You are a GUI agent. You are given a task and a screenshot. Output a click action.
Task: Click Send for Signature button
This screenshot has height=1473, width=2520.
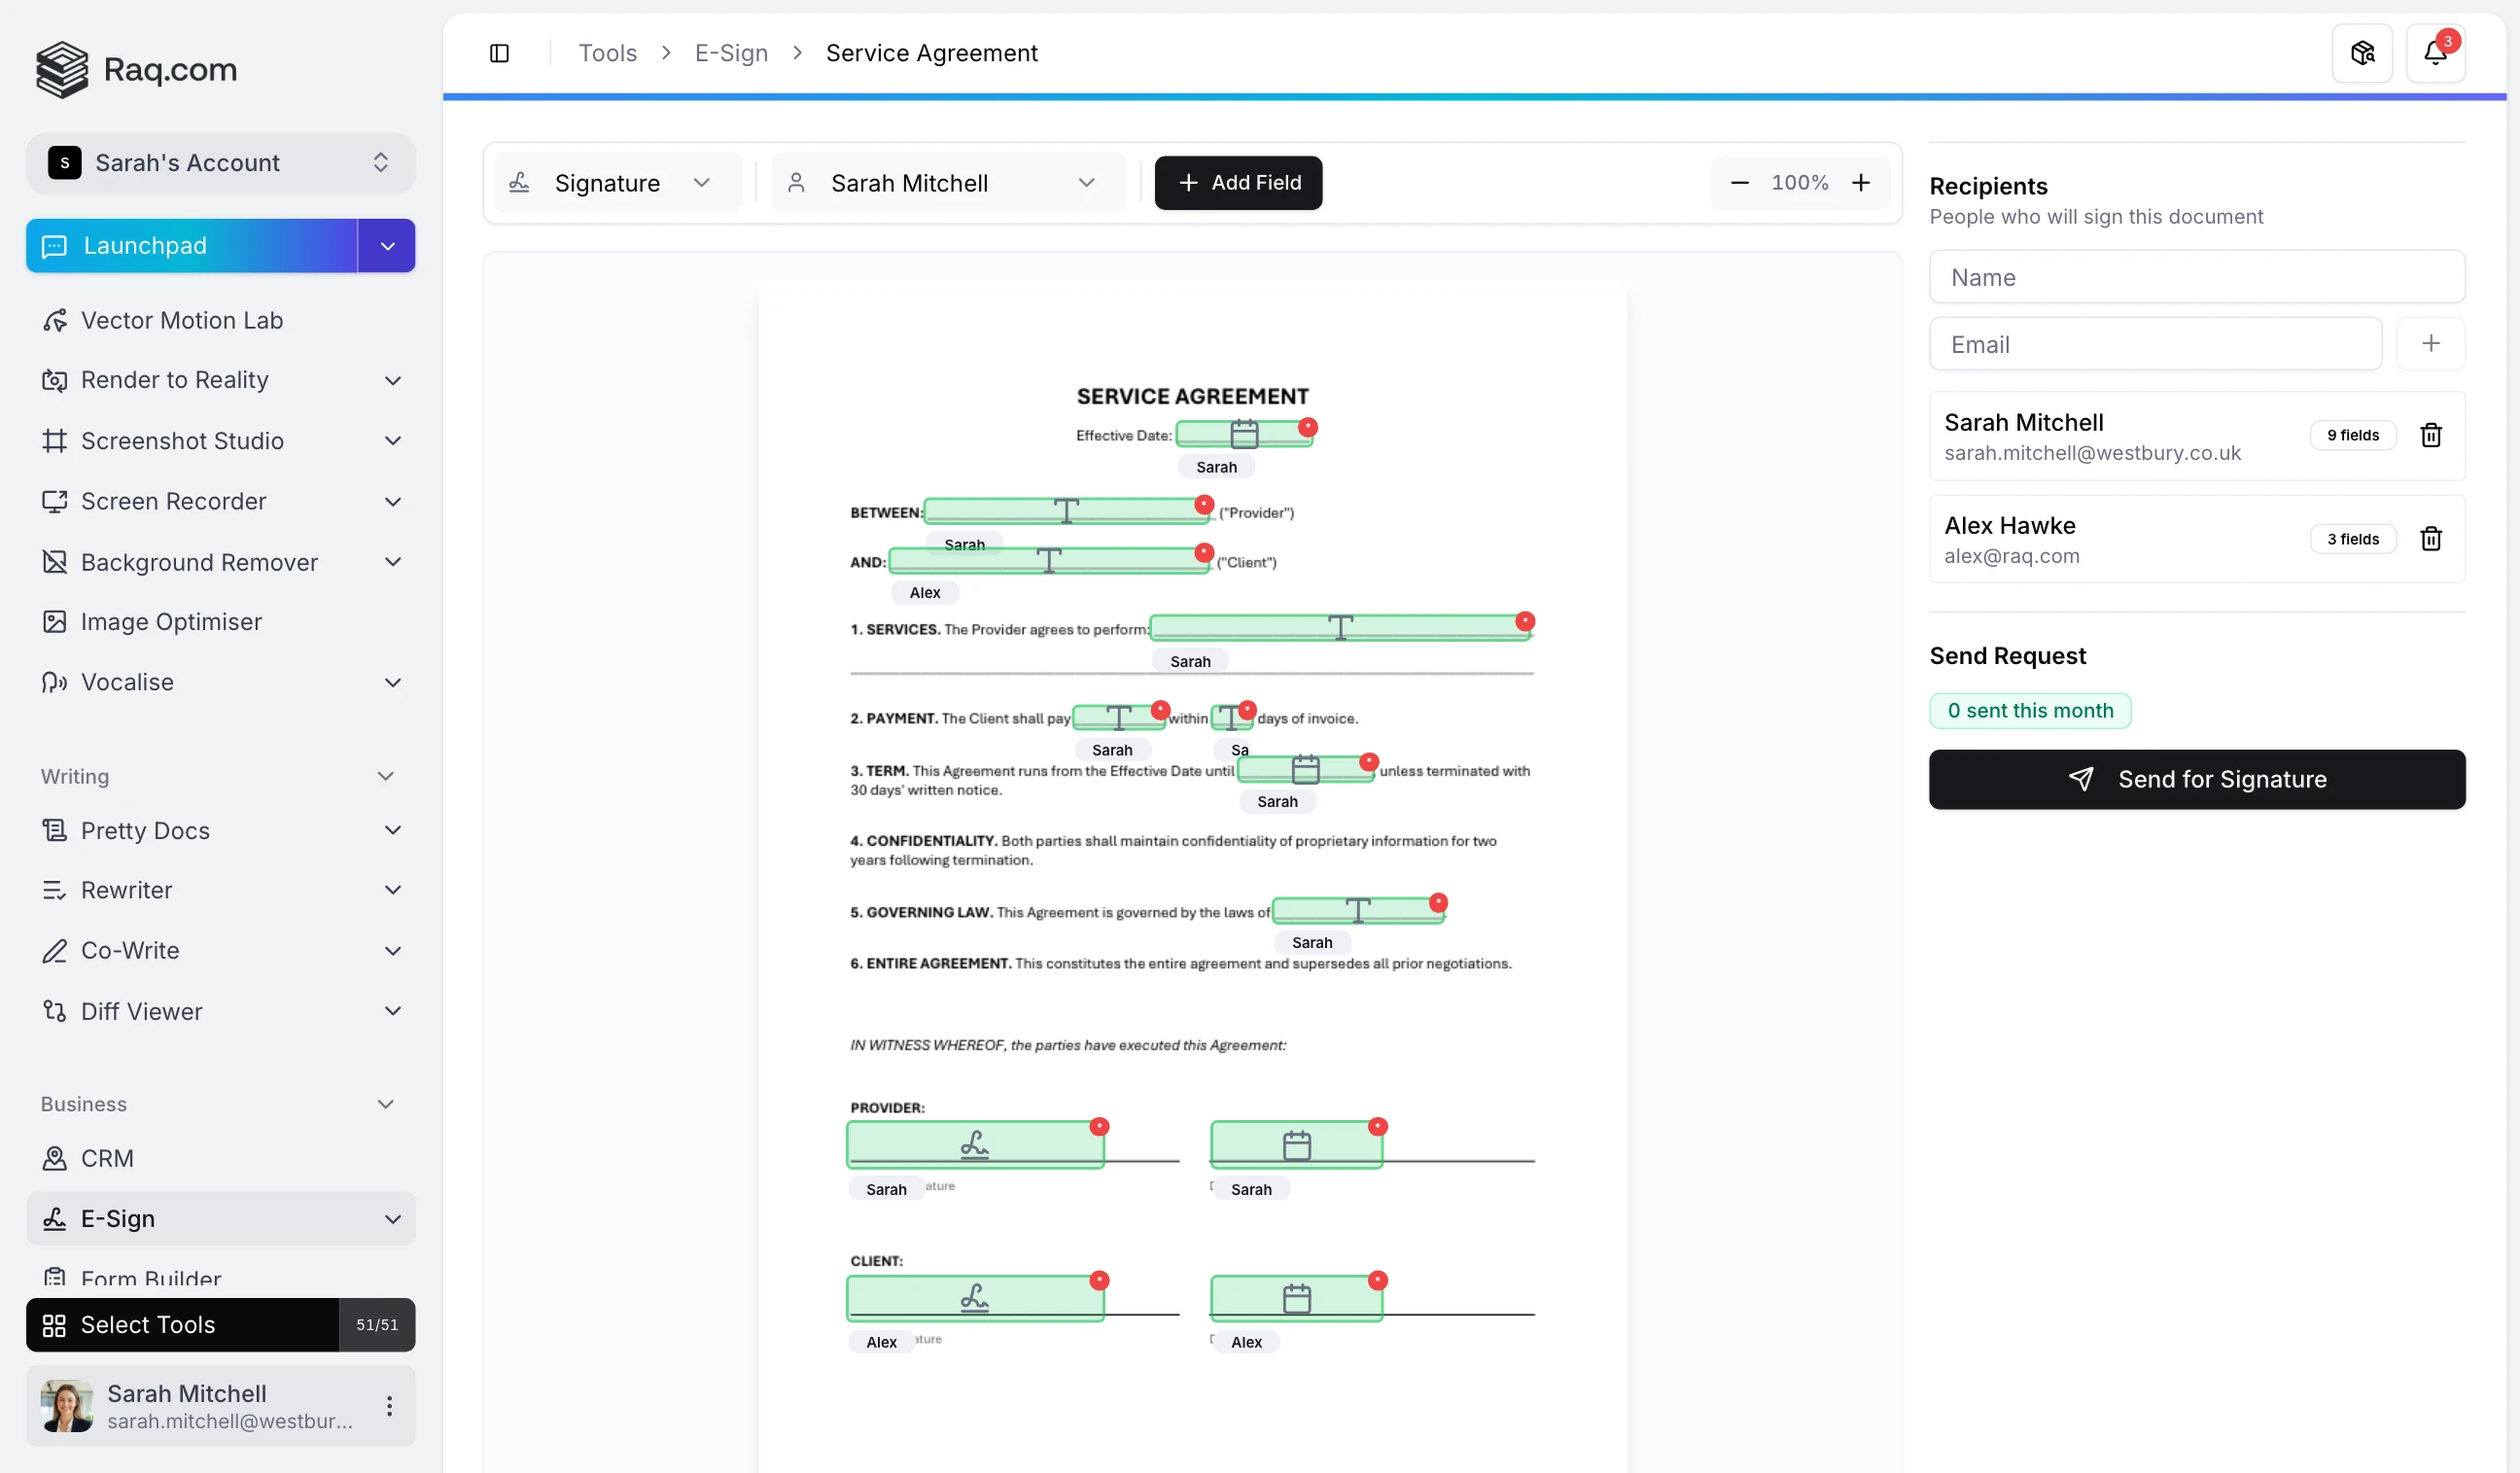(2196, 779)
